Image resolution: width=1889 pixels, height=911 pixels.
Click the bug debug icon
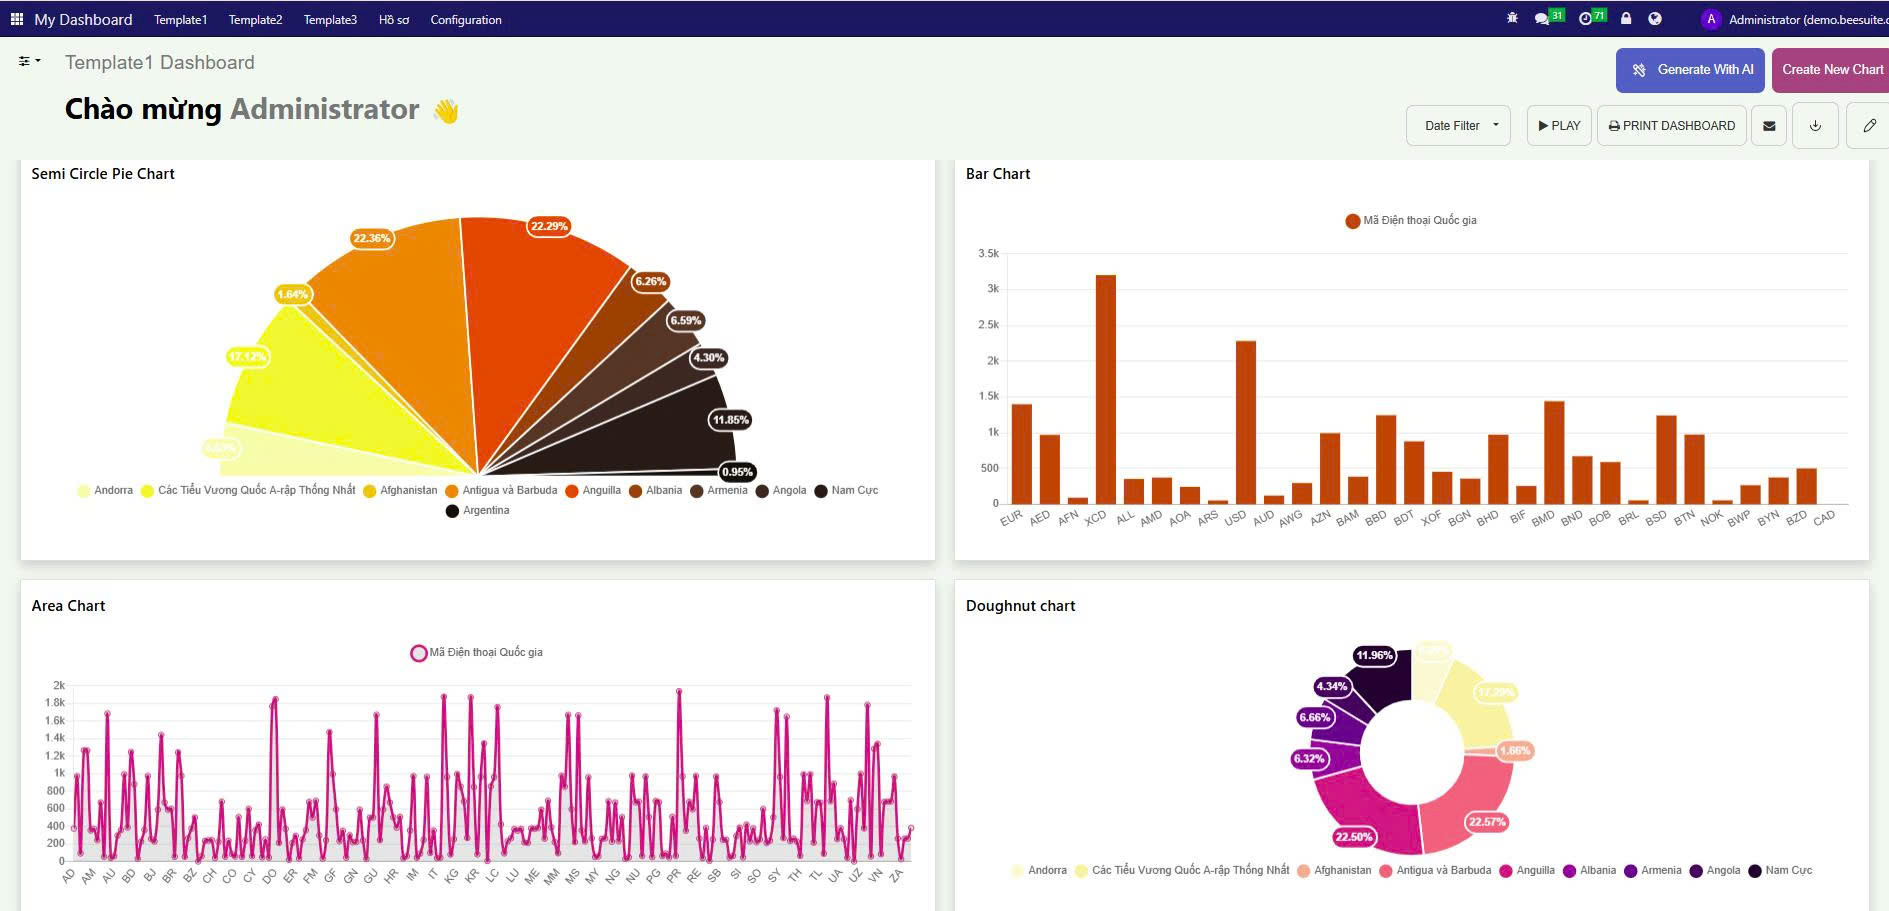1512,19
